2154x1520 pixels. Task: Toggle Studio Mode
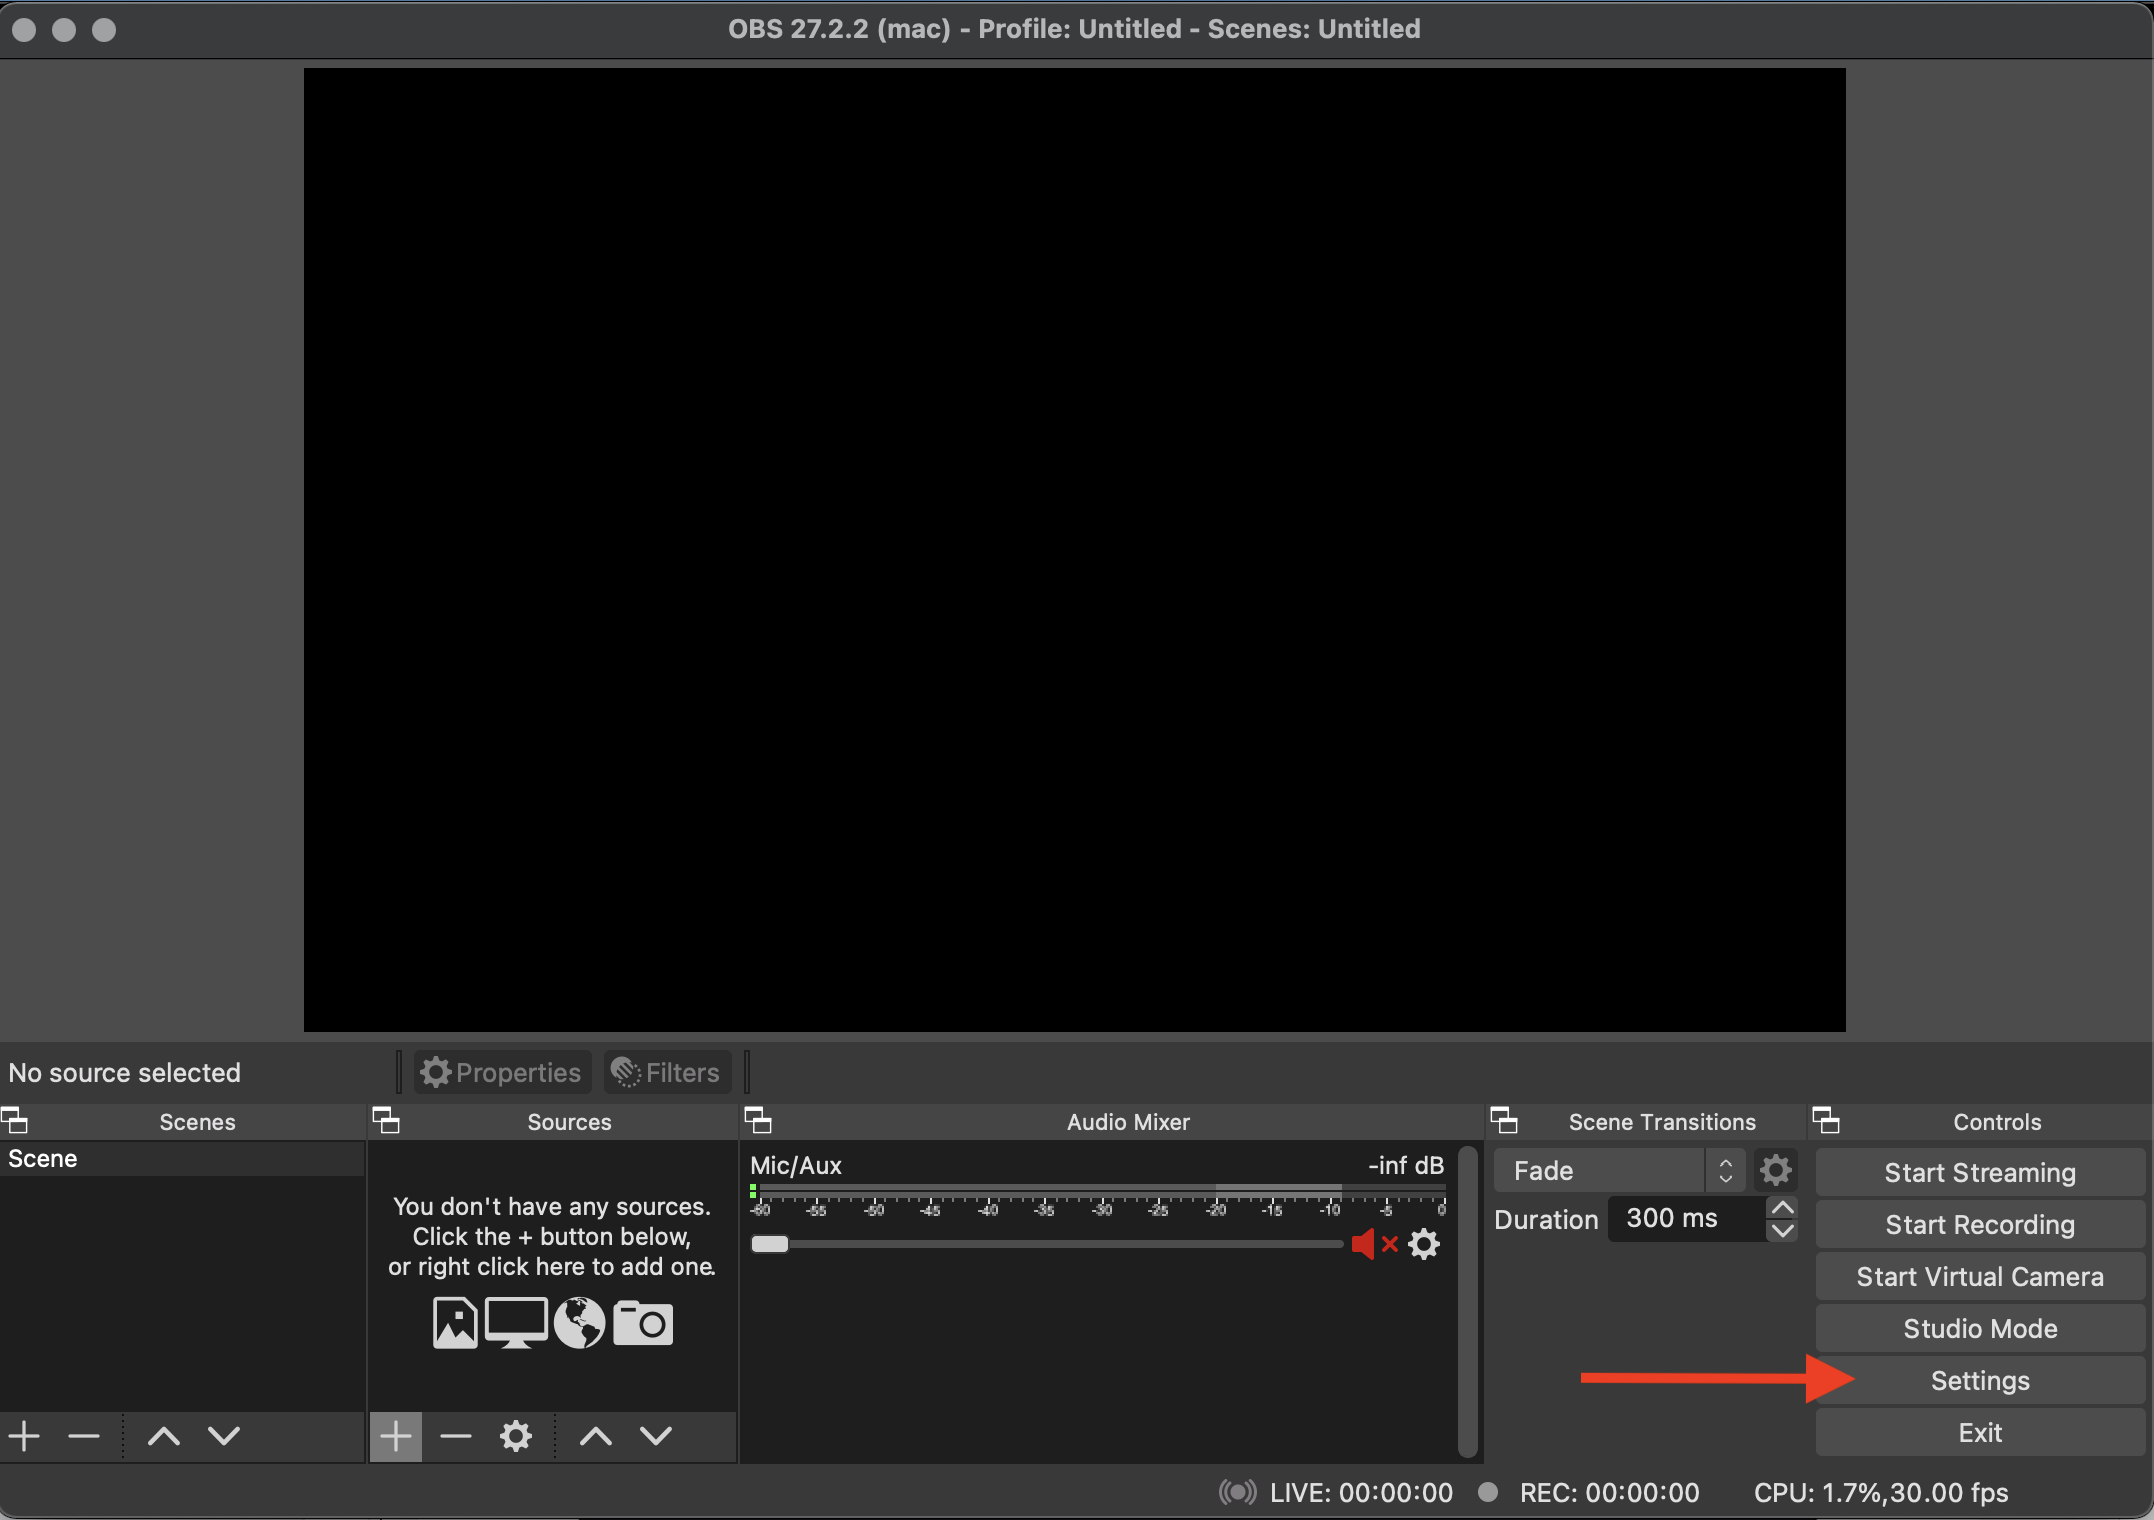coord(1979,1329)
